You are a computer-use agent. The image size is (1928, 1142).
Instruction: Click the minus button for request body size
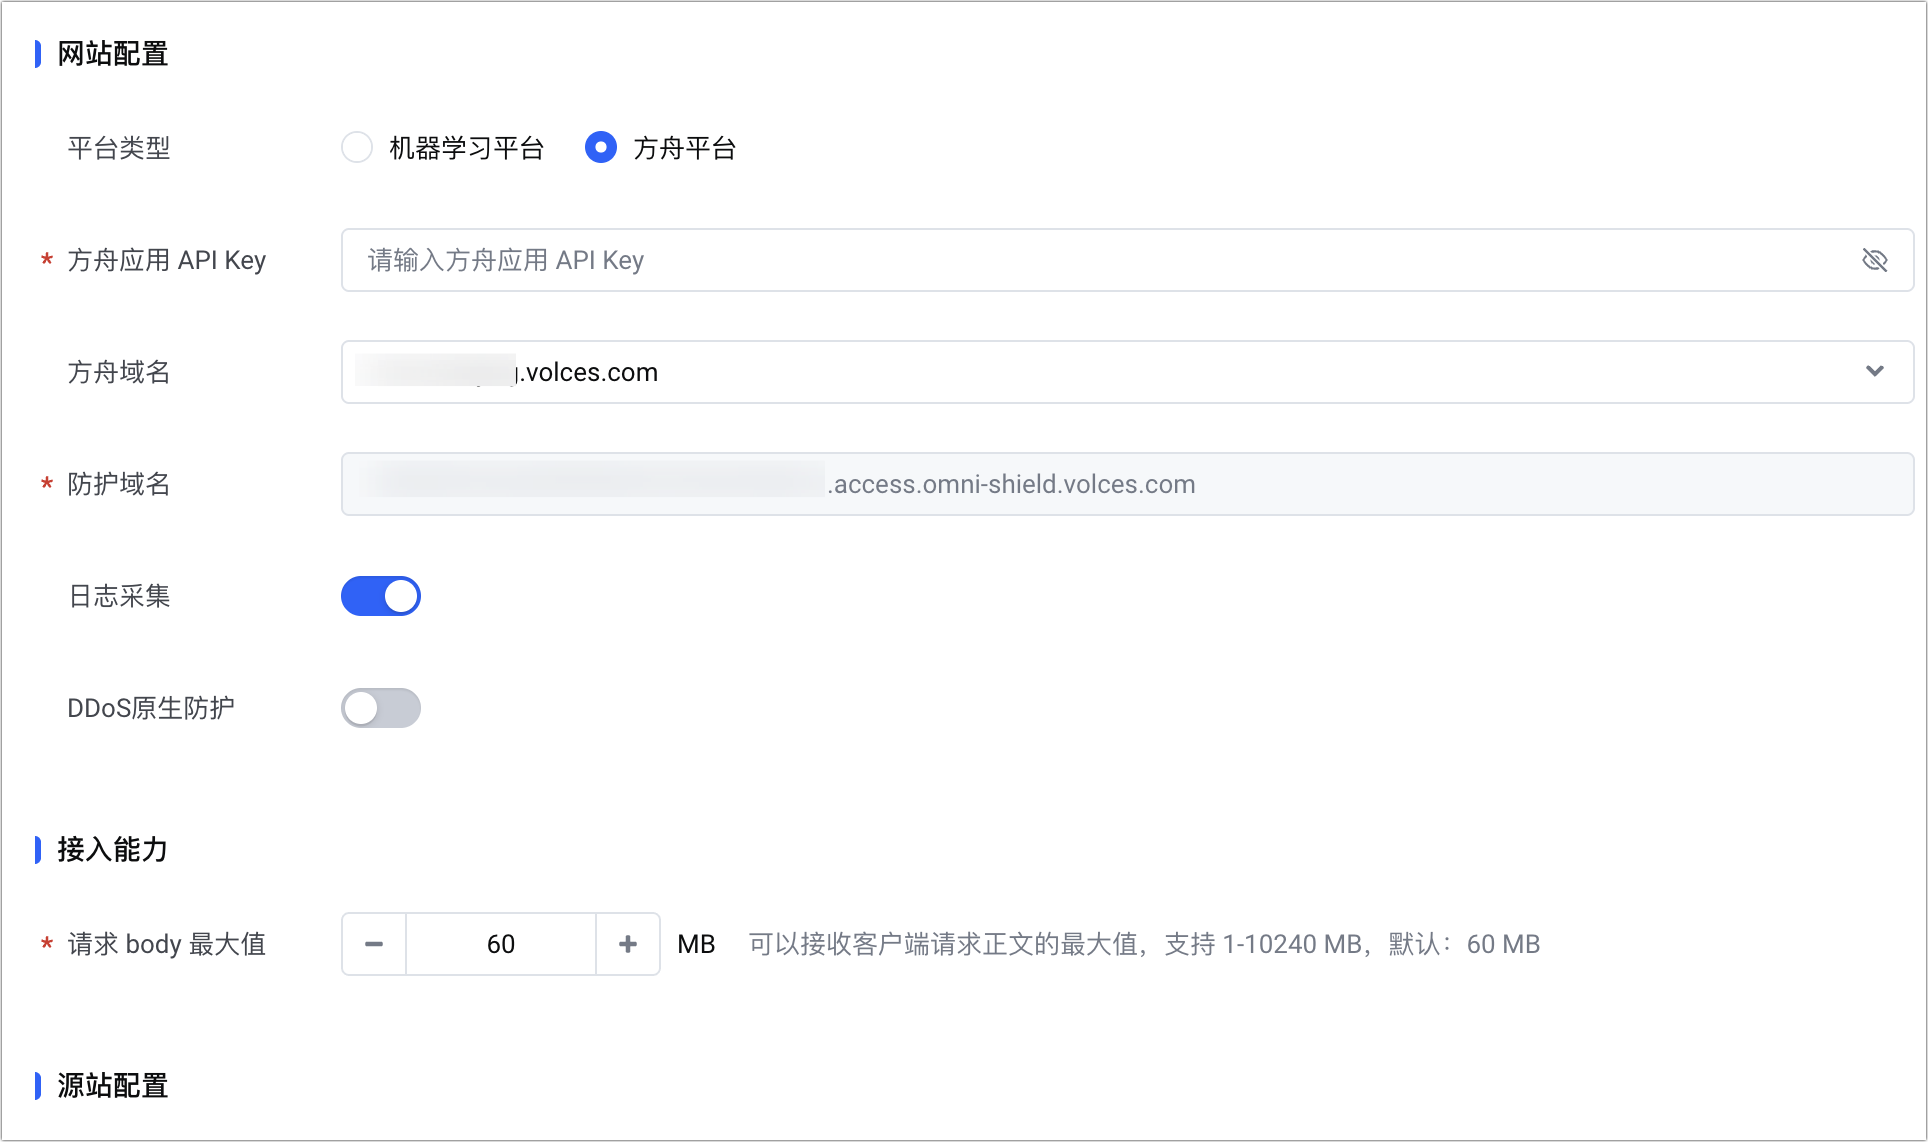pos(374,944)
